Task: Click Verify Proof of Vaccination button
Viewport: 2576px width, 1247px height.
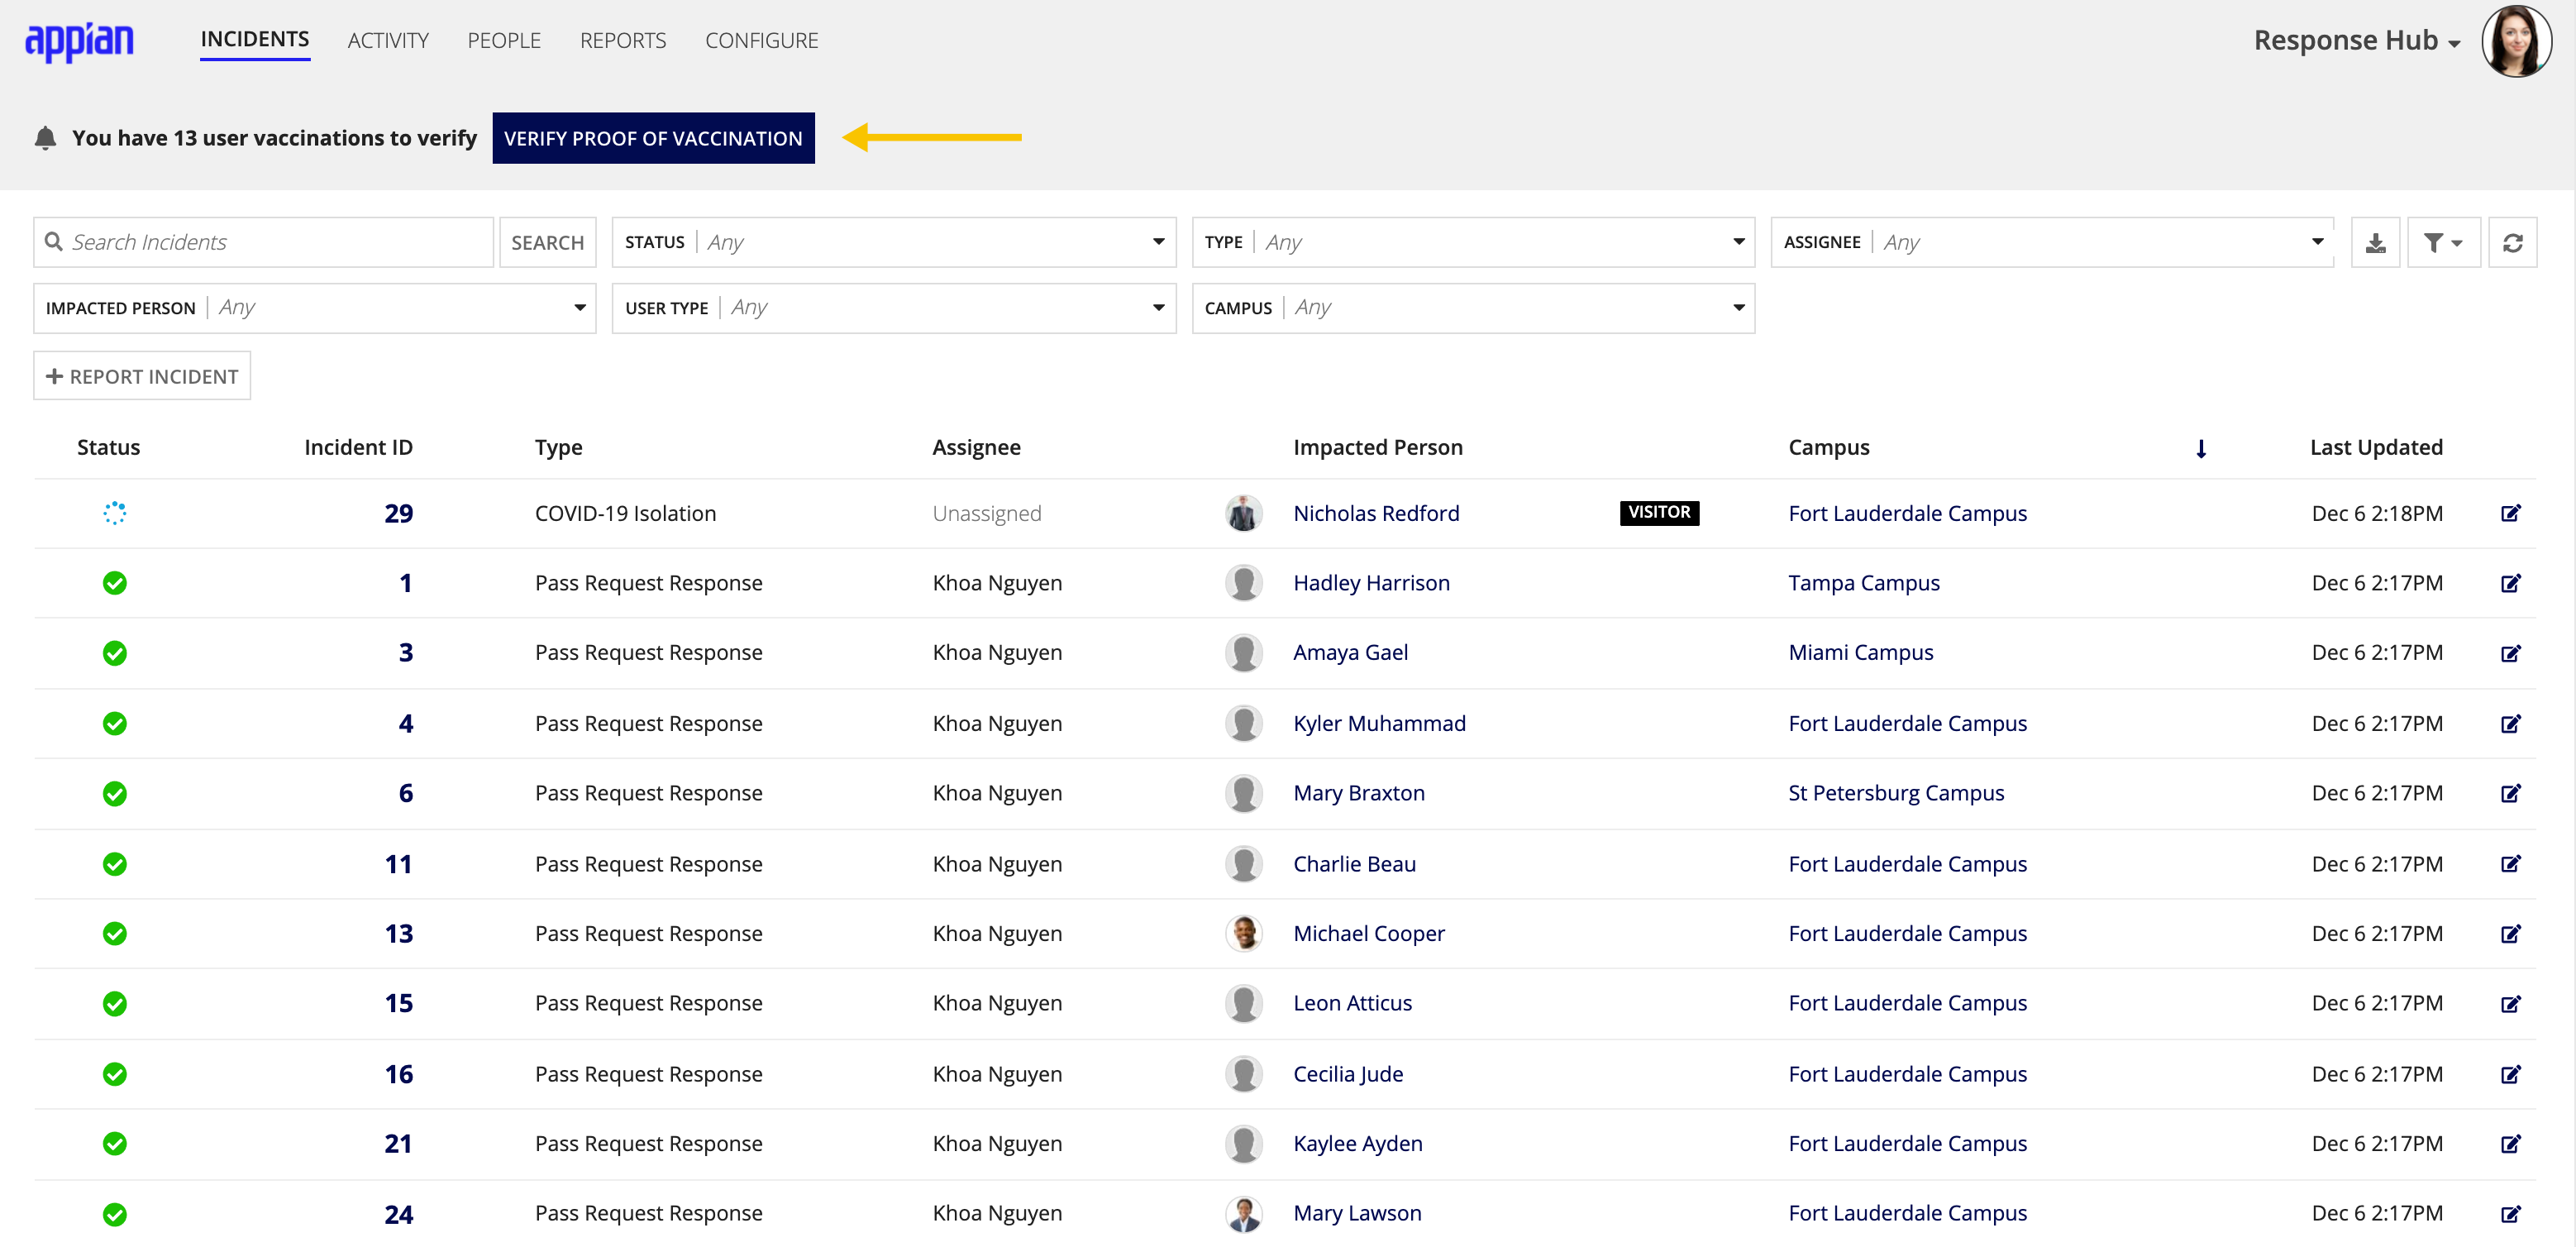Action: point(653,138)
